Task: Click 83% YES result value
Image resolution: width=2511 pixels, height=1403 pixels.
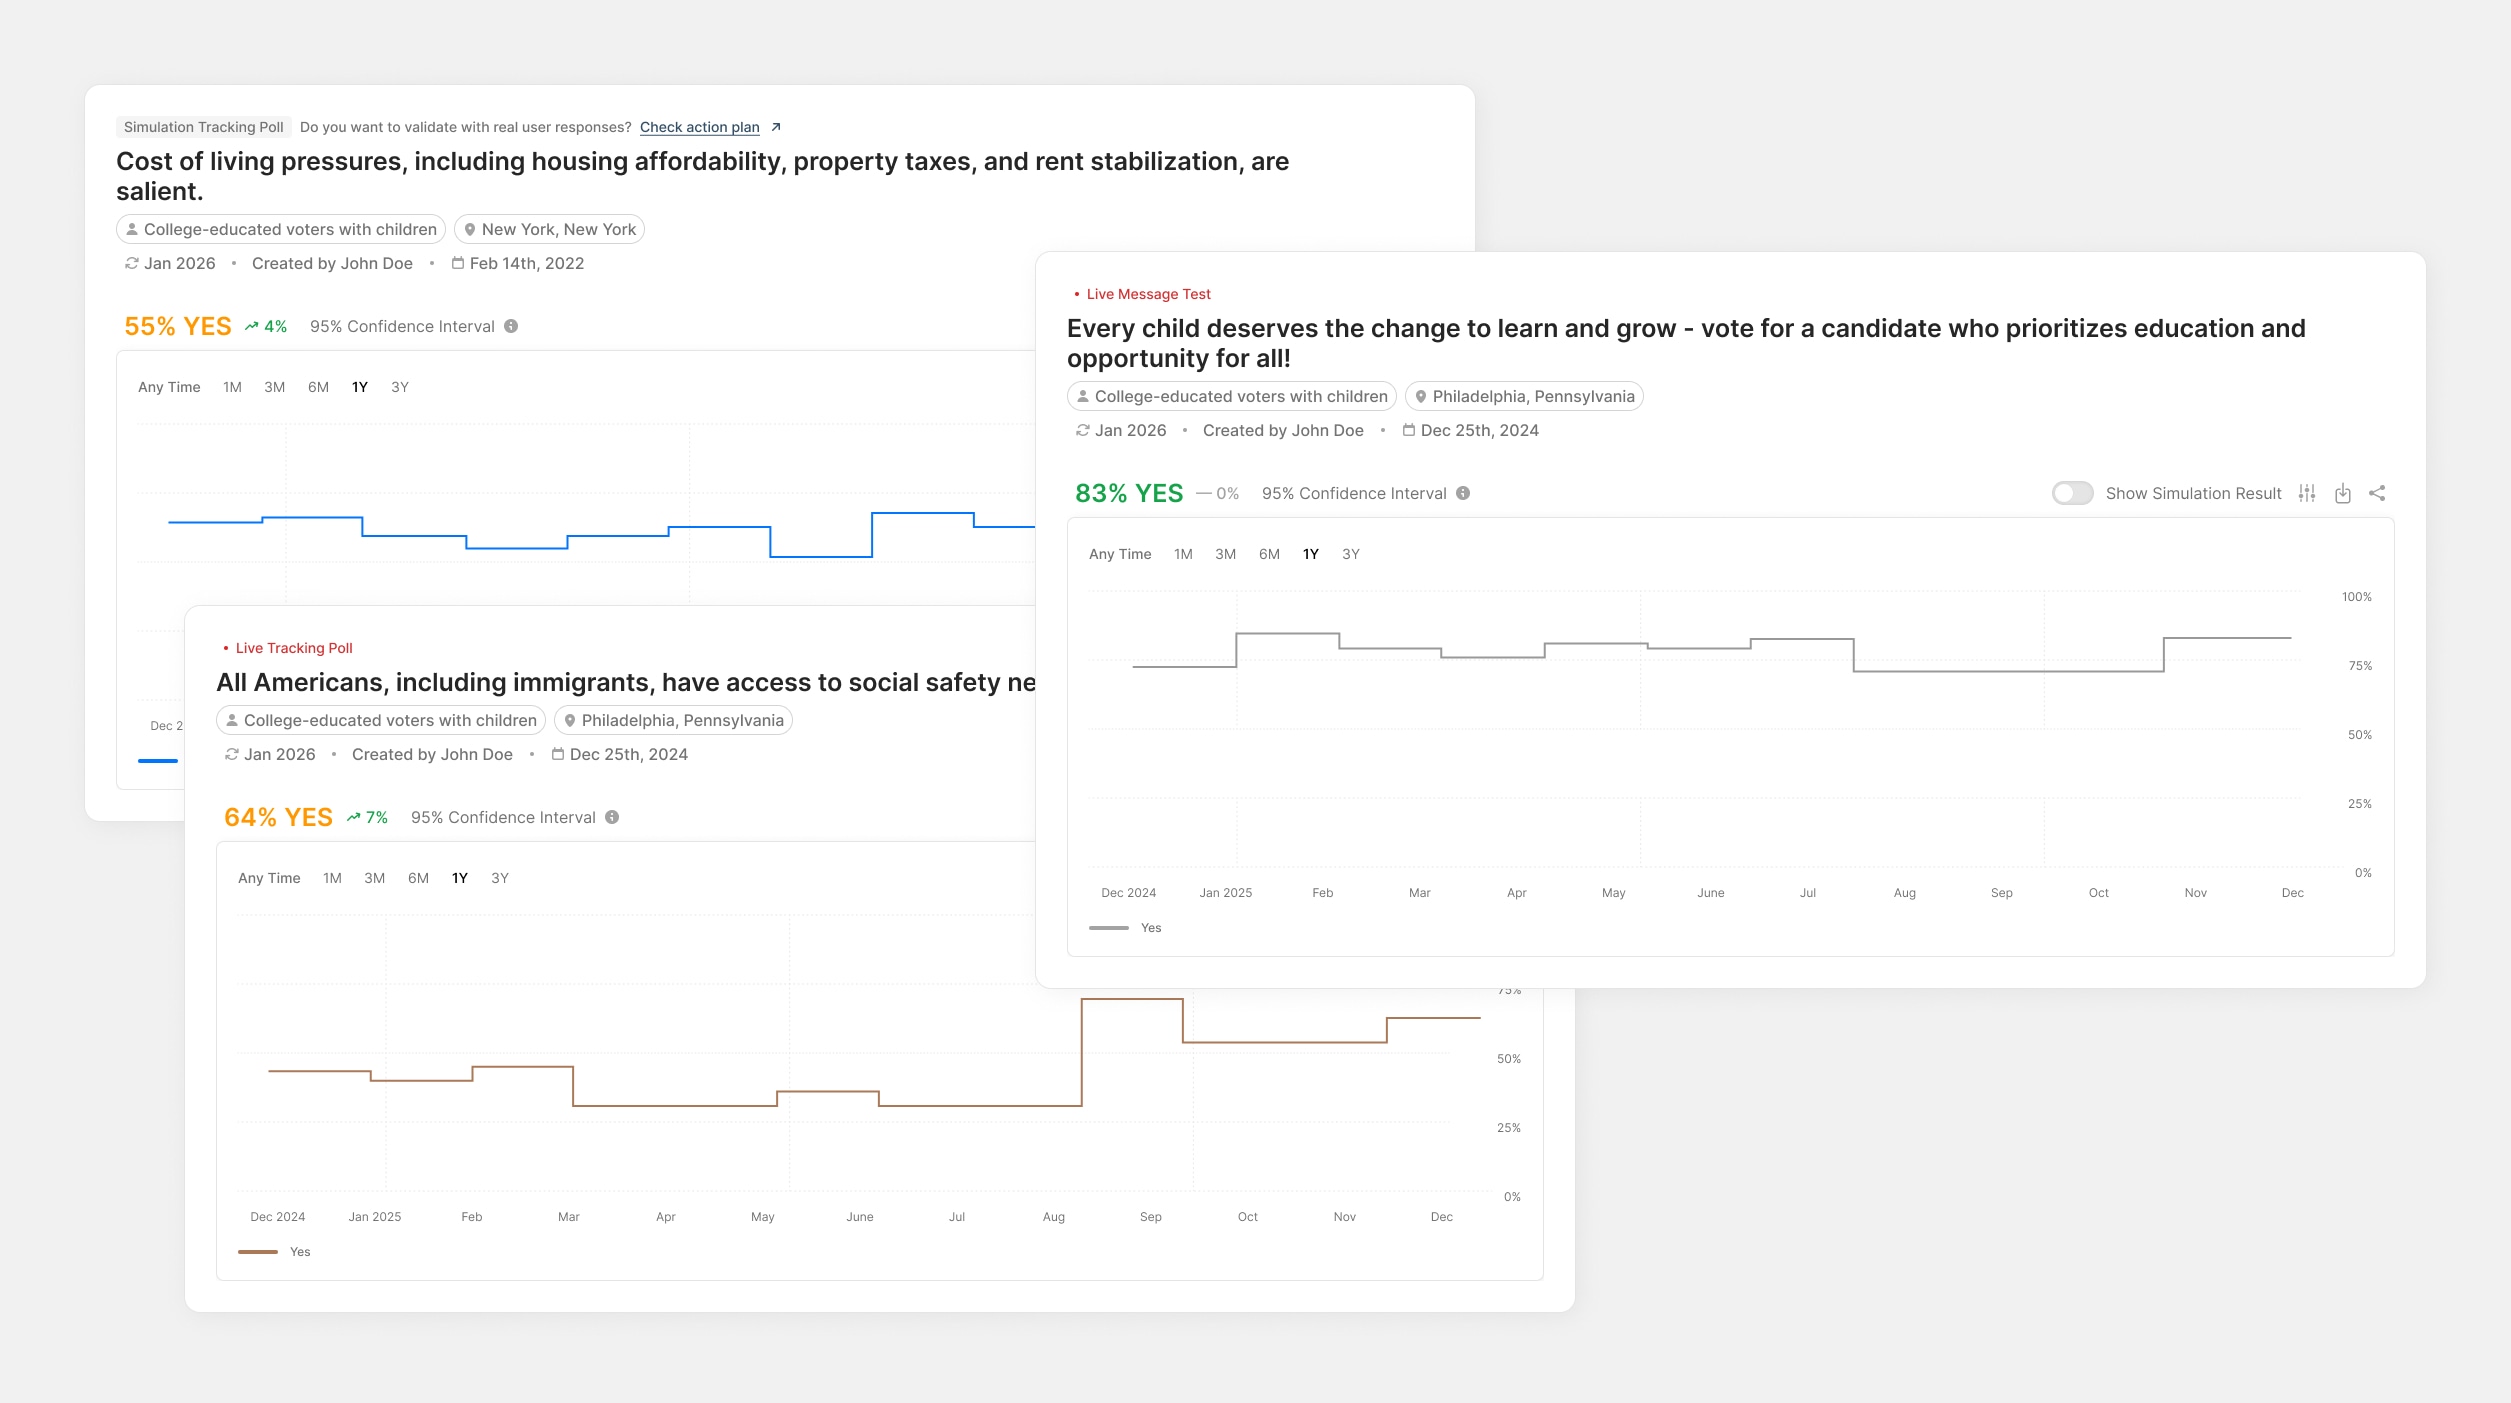Action: [x=1129, y=493]
